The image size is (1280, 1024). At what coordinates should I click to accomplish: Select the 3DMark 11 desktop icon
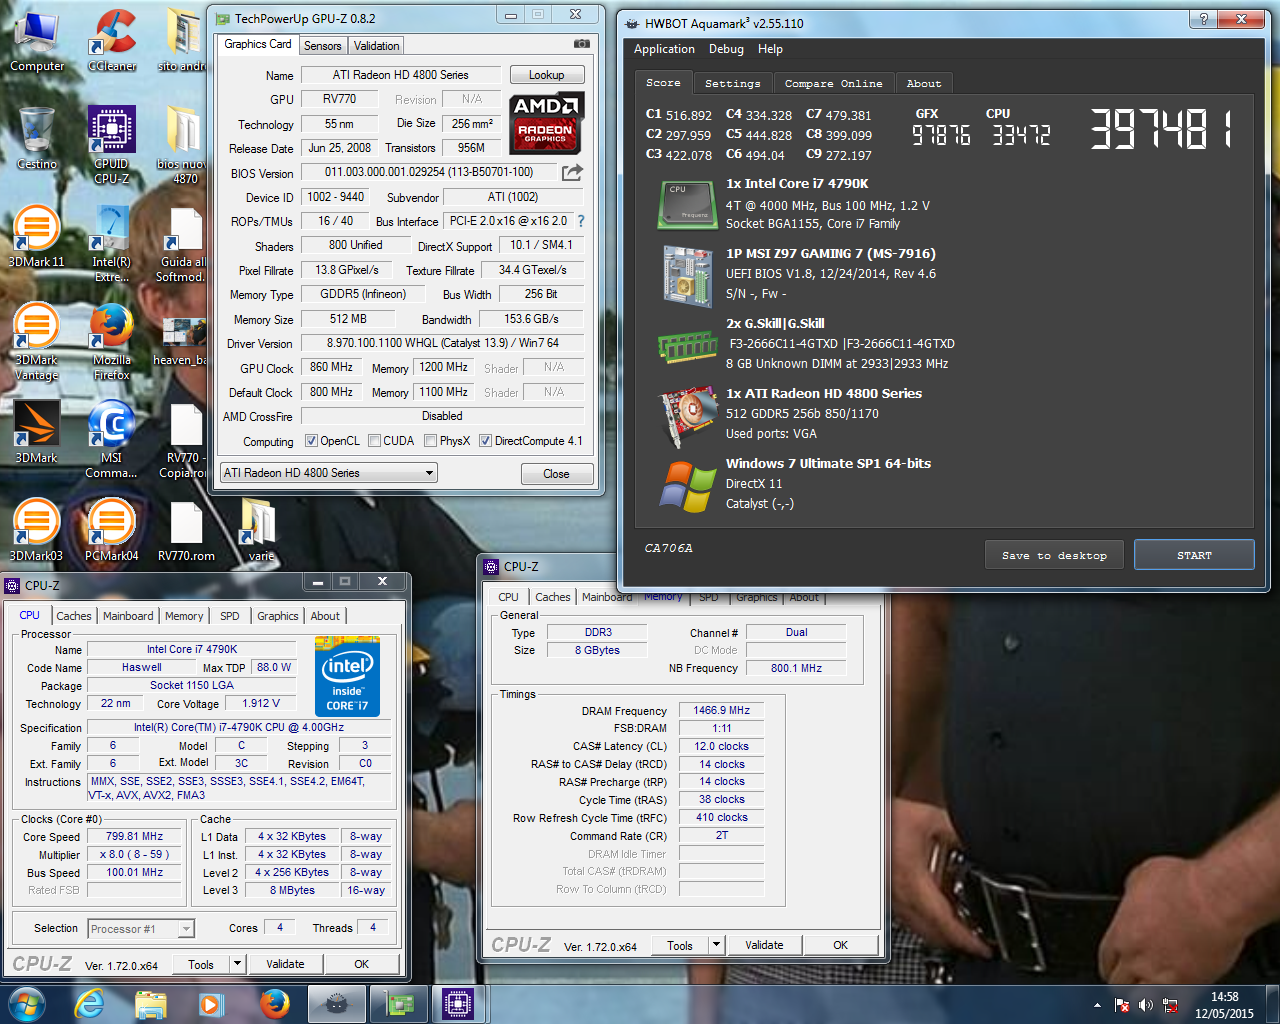[36, 236]
